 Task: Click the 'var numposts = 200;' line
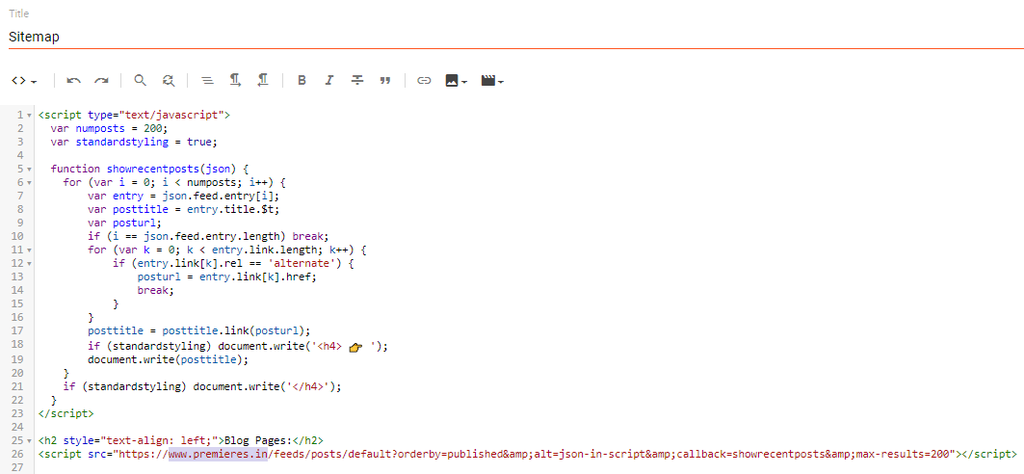click(x=109, y=128)
